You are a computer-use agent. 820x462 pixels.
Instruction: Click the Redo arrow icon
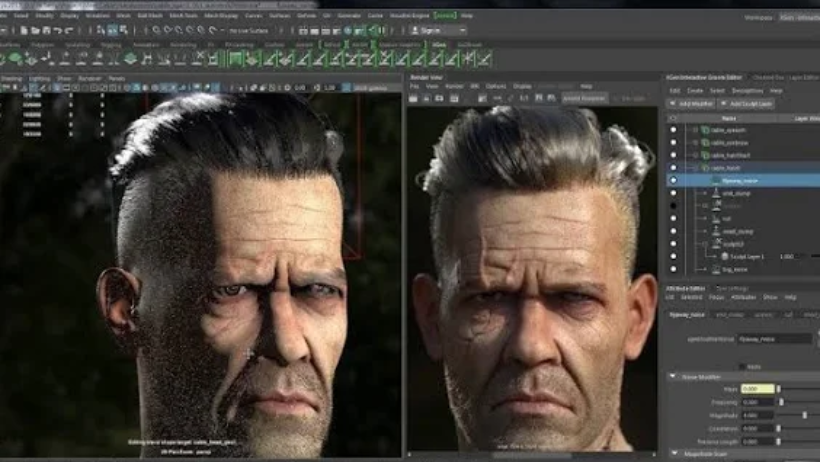[69, 30]
